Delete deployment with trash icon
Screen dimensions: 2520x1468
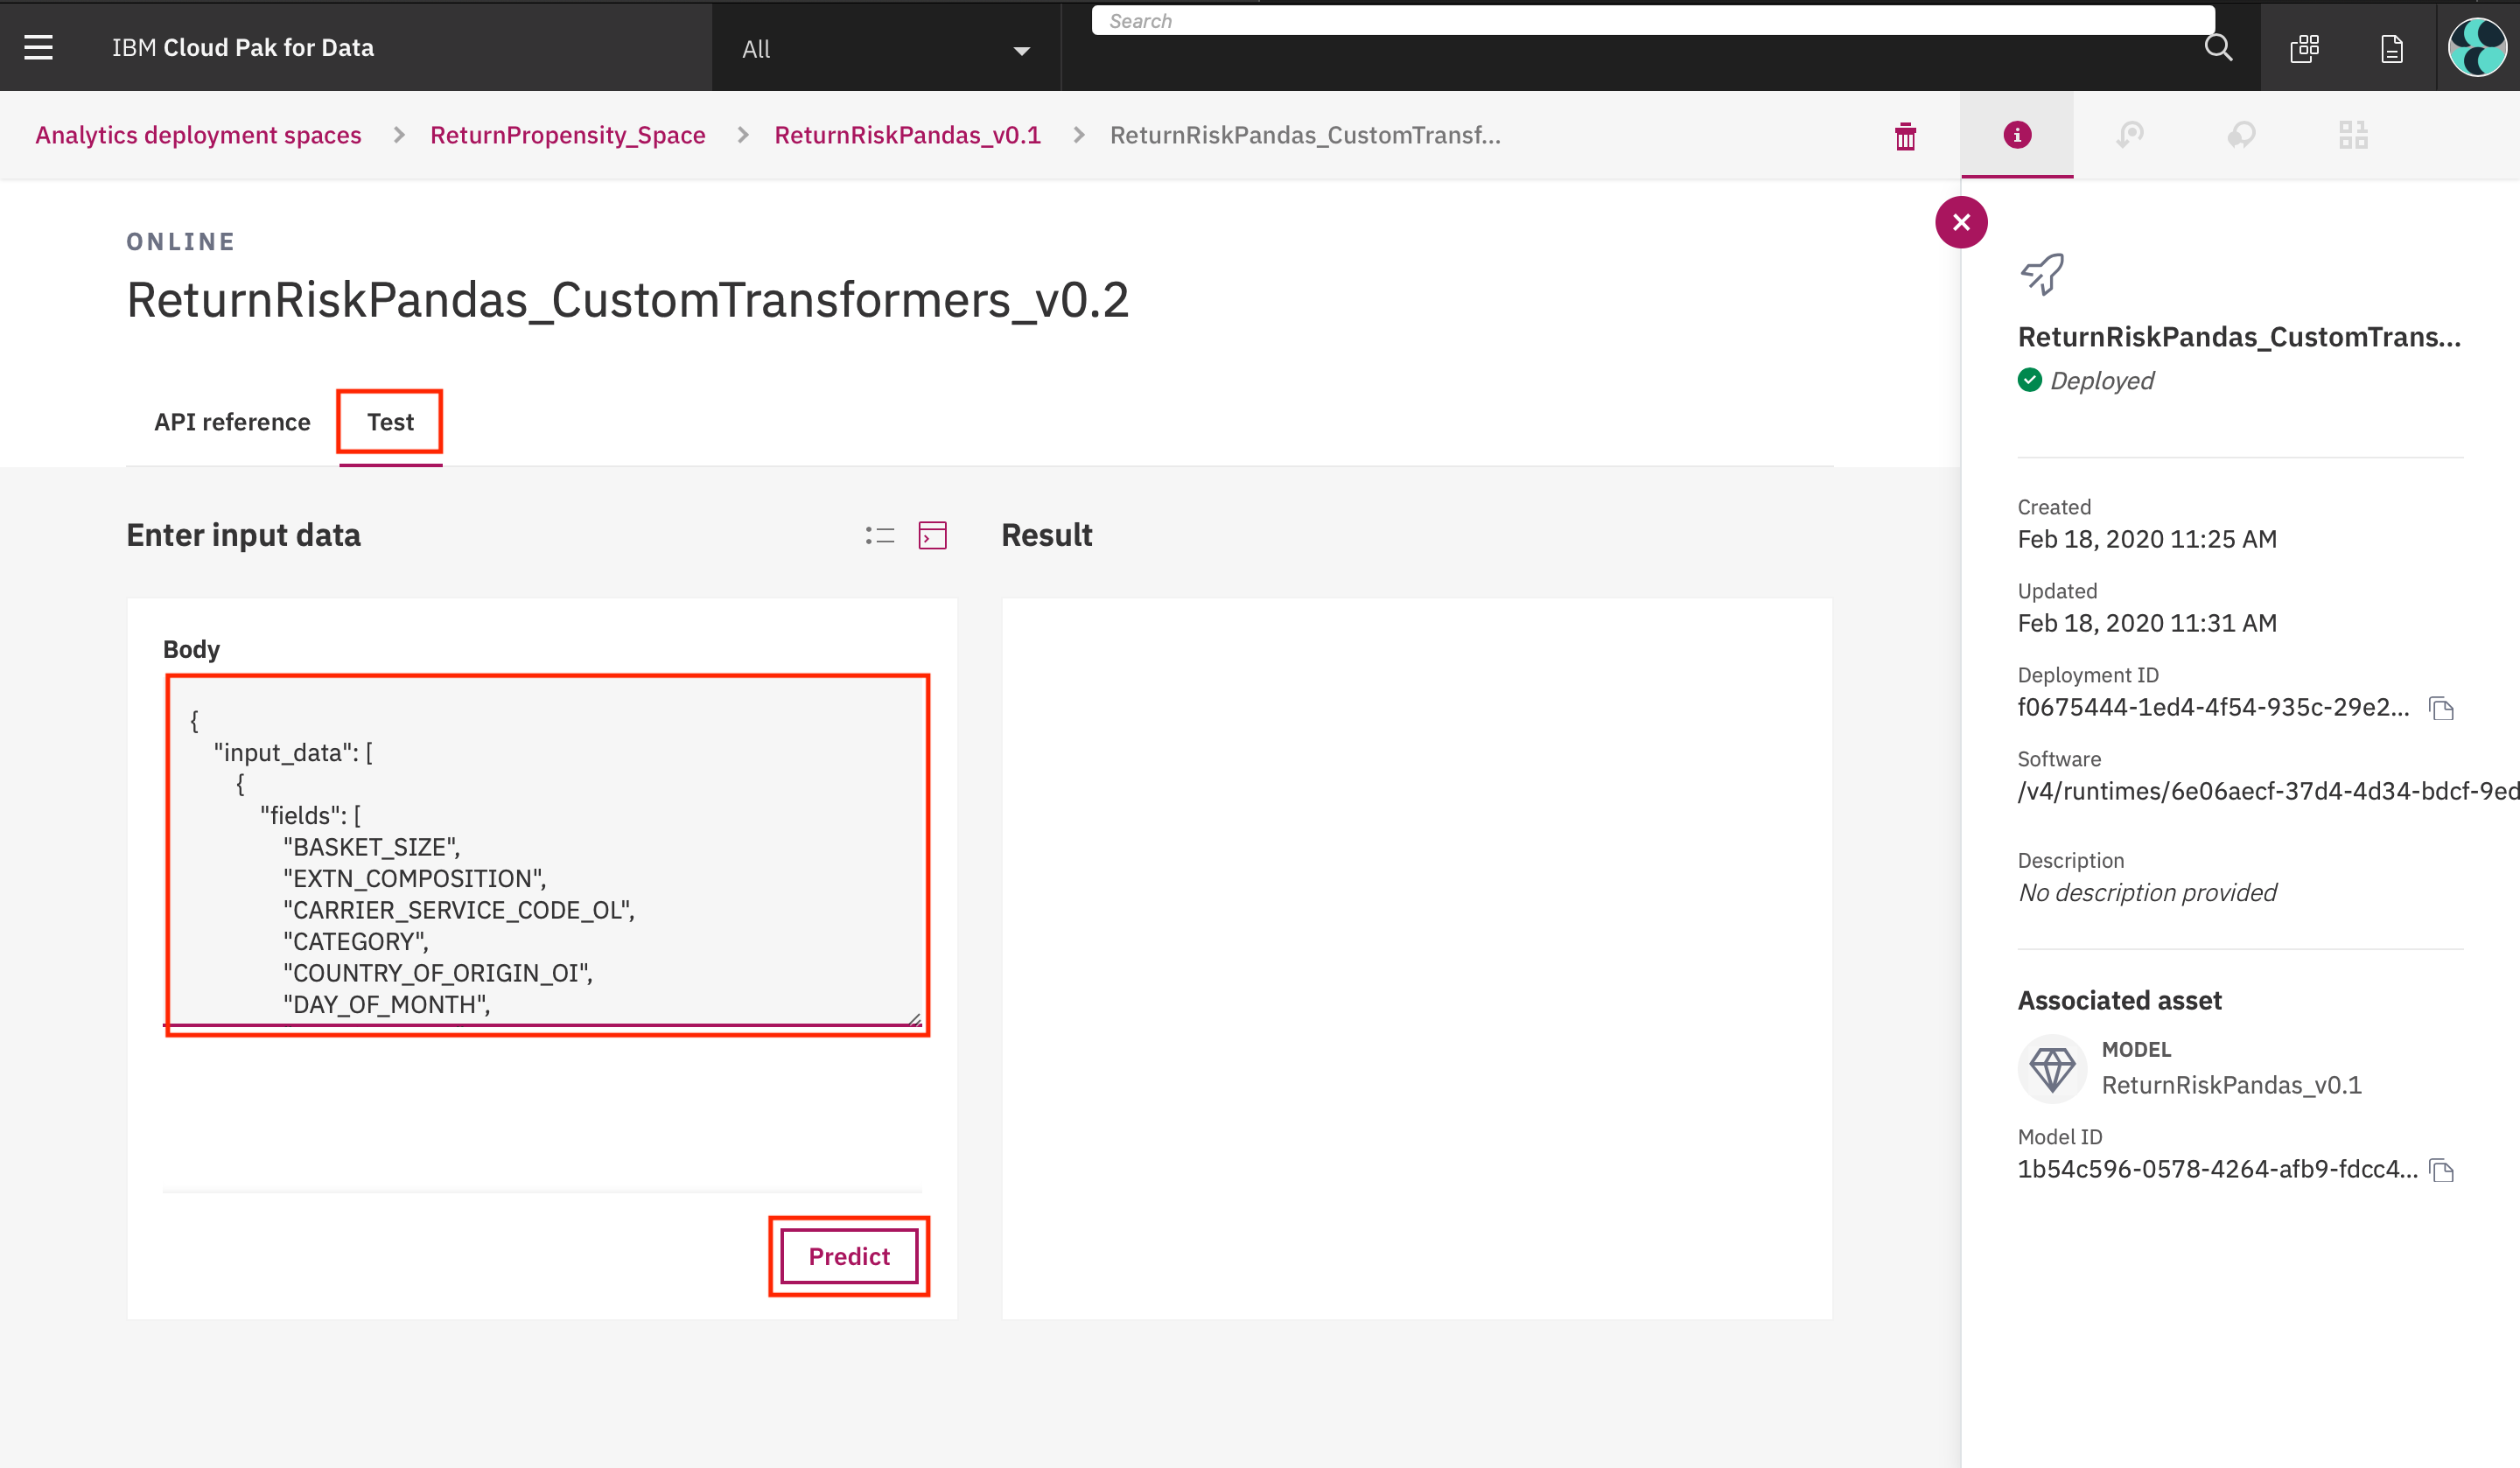coord(1905,136)
